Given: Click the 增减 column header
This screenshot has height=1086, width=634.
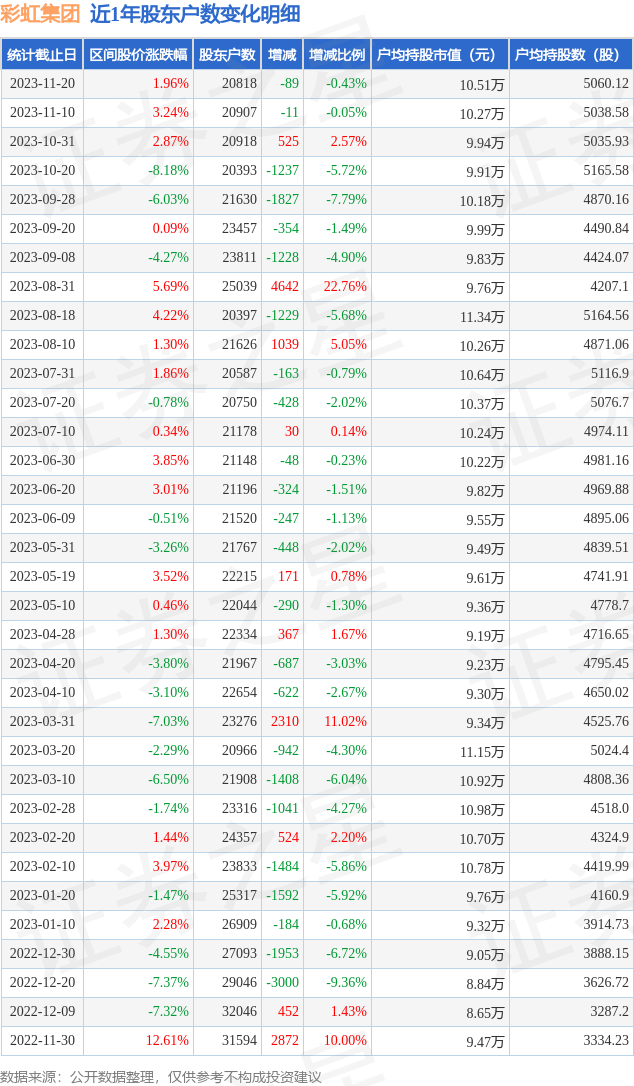Looking at the screenshot, I should pos(282,55).
